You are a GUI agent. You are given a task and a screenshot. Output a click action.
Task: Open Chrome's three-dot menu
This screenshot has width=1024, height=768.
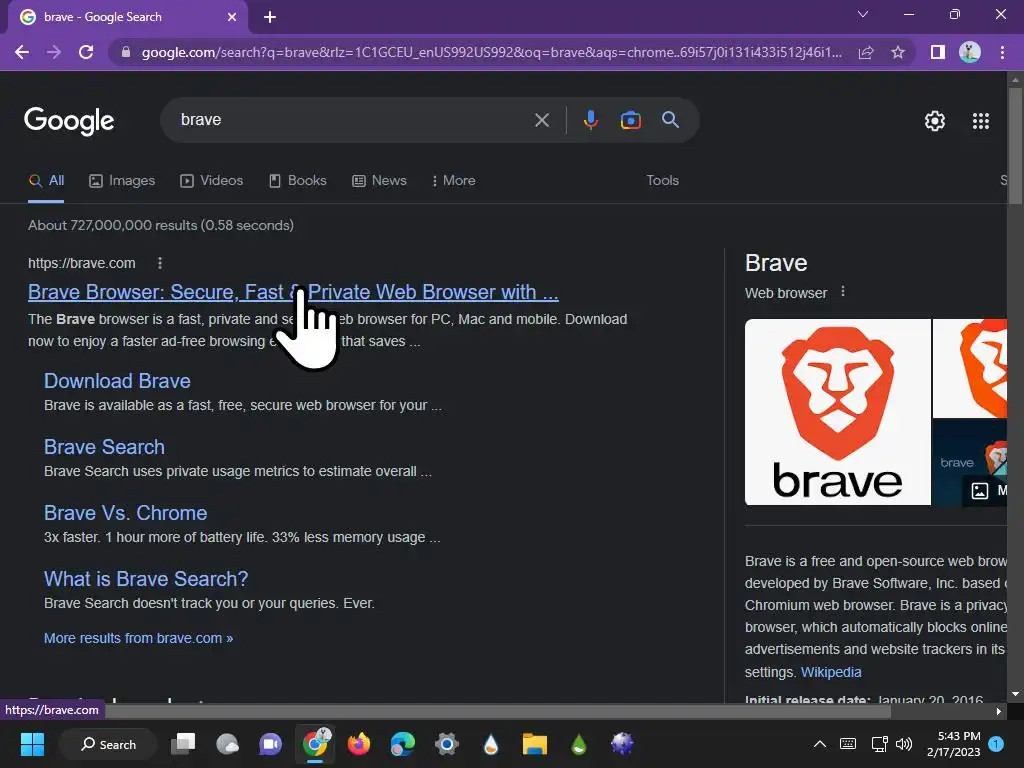1002,52
